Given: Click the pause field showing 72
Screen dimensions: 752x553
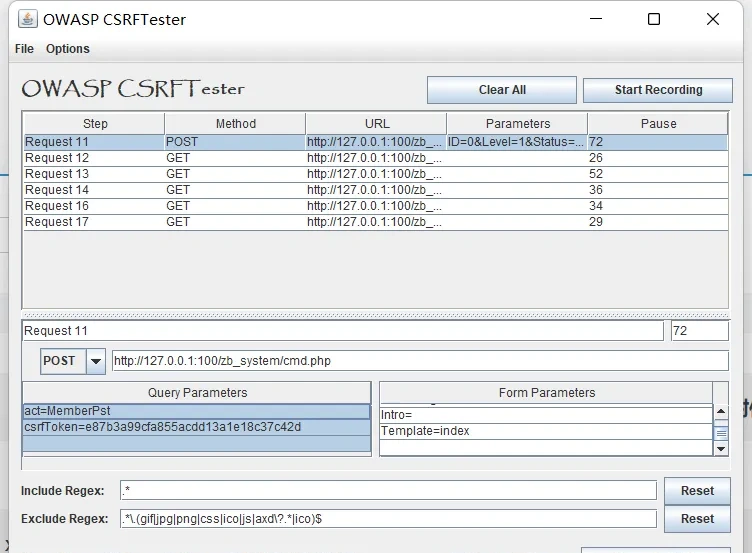Looking at the screenshot, I should pyautogui.click(x=700, y=331).
